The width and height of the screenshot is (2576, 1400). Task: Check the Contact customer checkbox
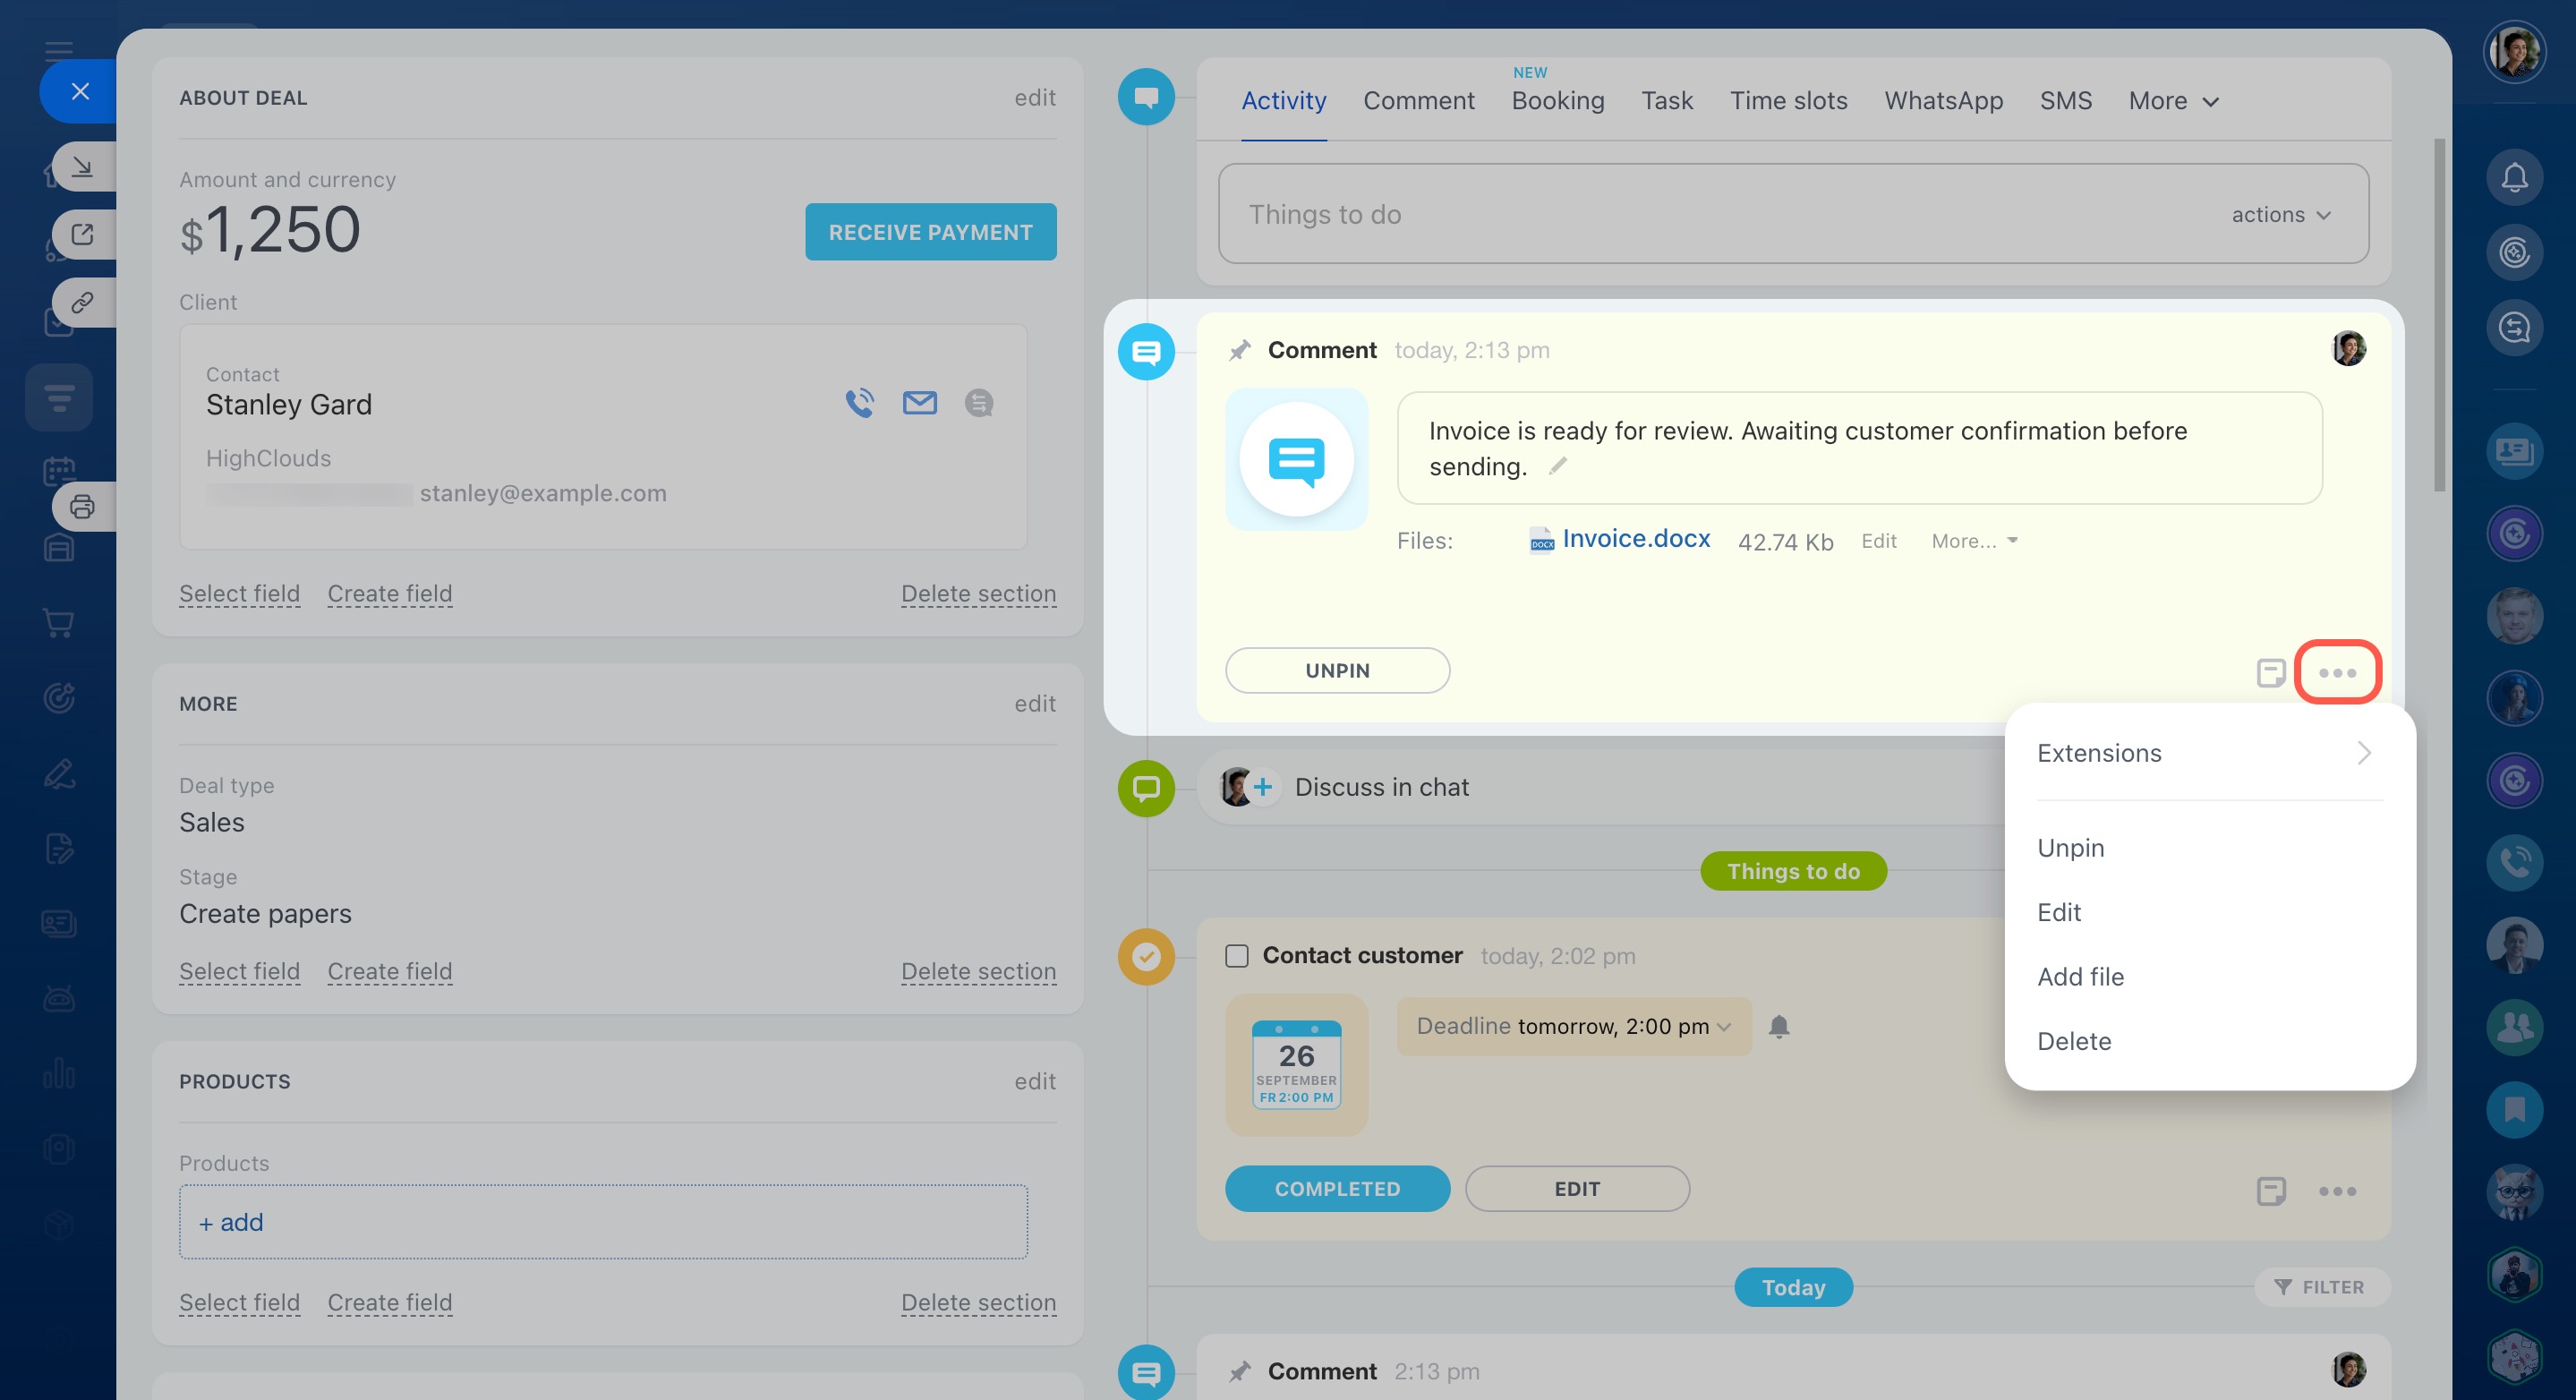(1237, 956)
